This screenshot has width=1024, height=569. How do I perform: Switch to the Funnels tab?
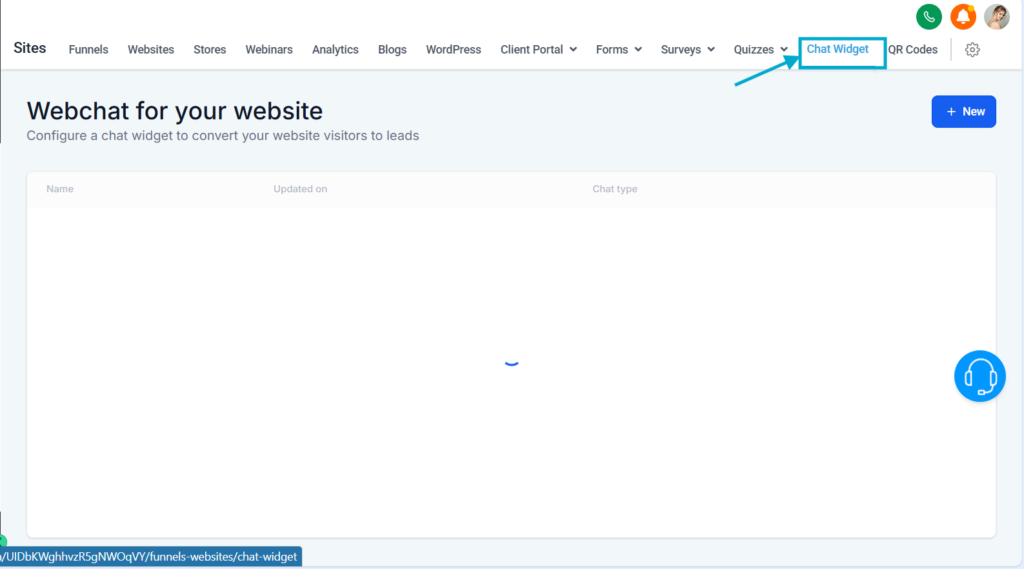click(x=88, y=50)
